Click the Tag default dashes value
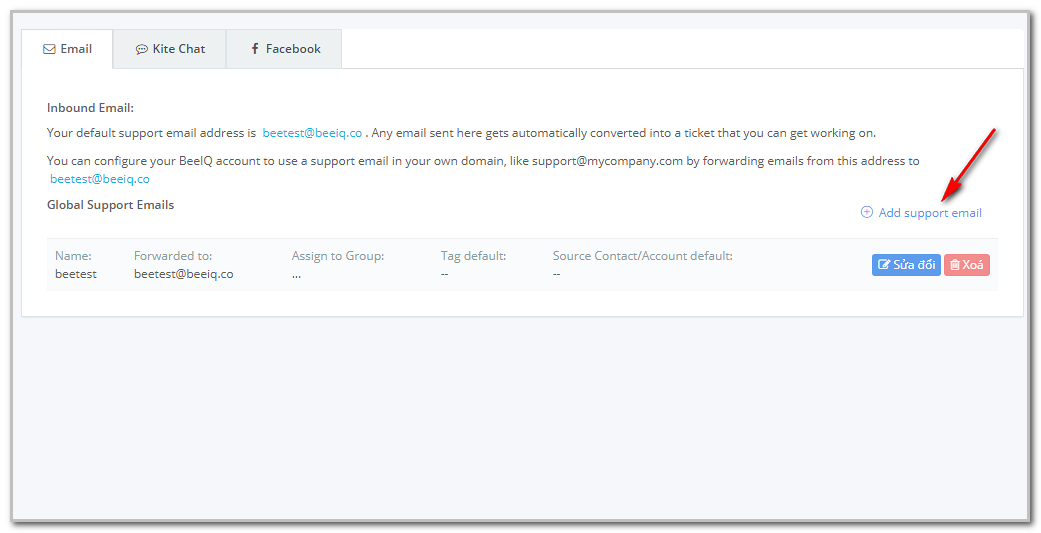The image size is (1041, 533). [x=444, y=273]
